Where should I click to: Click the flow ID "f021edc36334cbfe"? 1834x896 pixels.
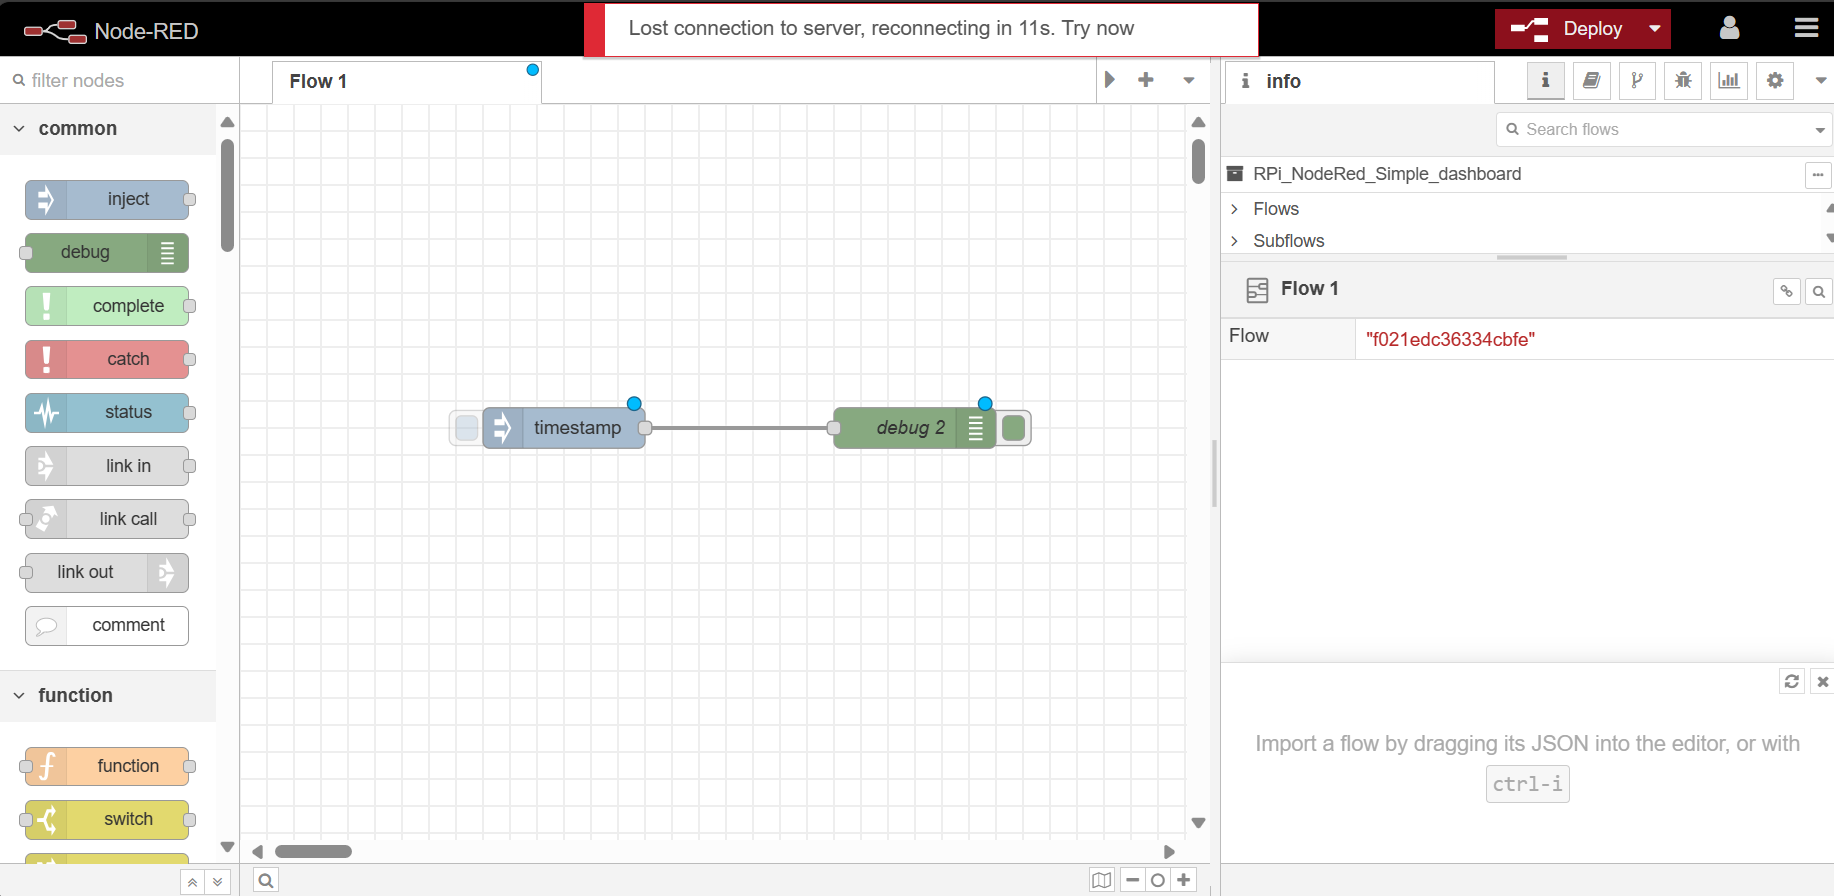click(x=1450, y=340)
